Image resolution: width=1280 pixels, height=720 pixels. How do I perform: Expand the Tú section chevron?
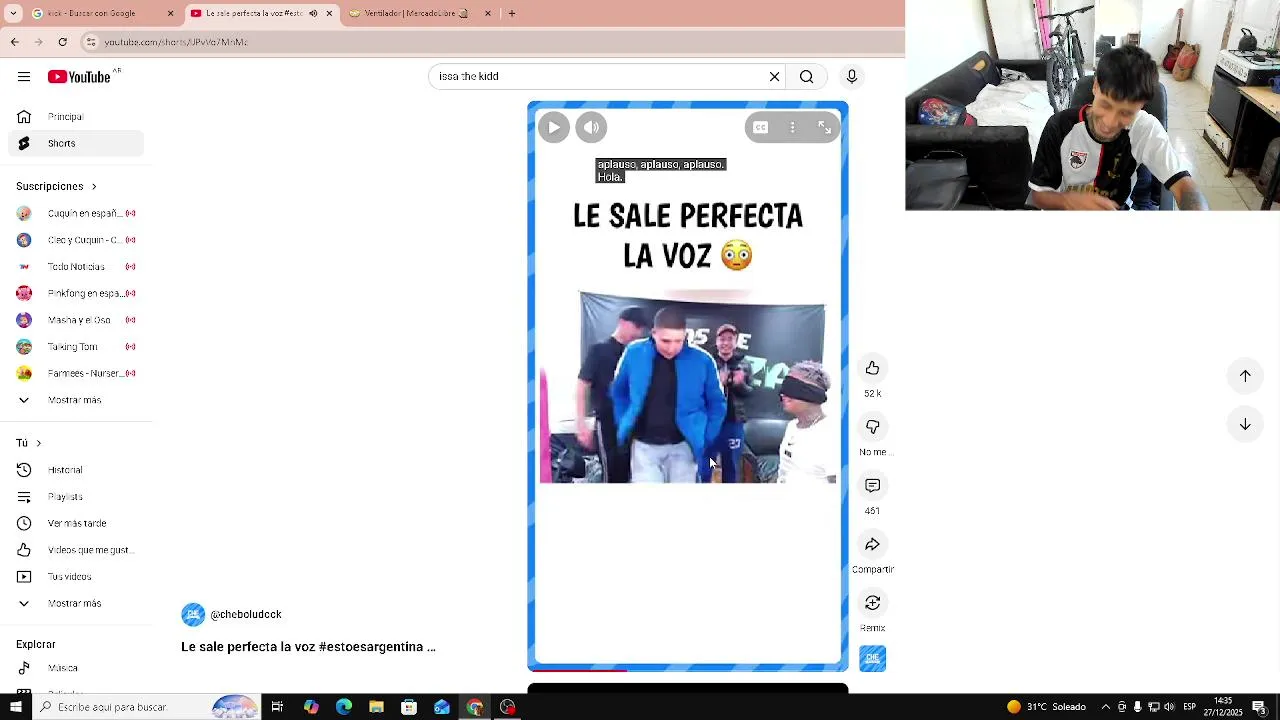click(x=39, y=443)
